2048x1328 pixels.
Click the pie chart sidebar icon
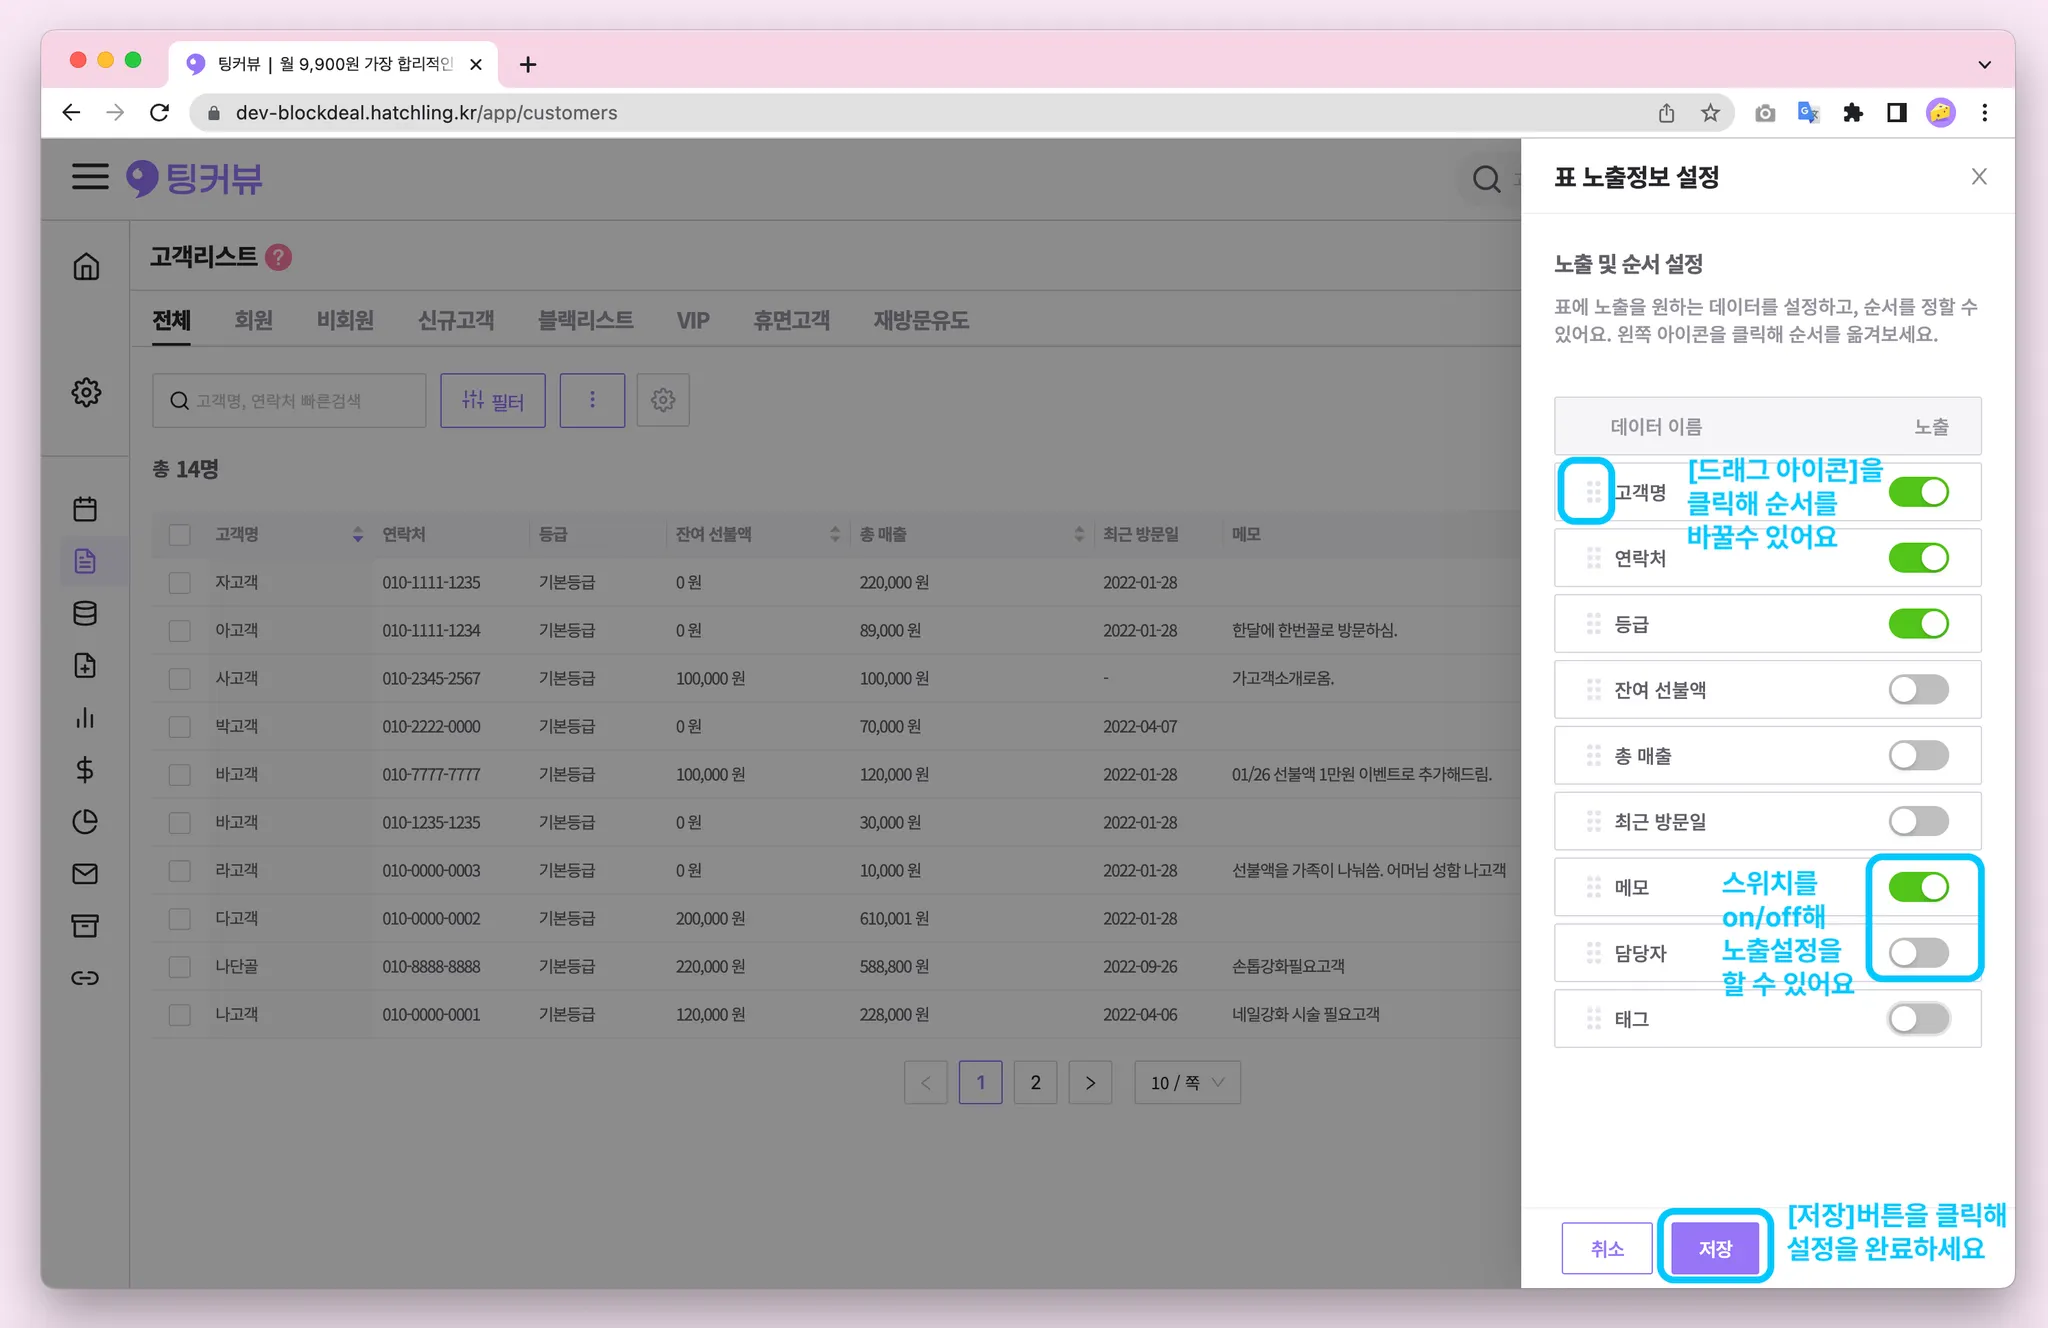(x=85, y=822)
